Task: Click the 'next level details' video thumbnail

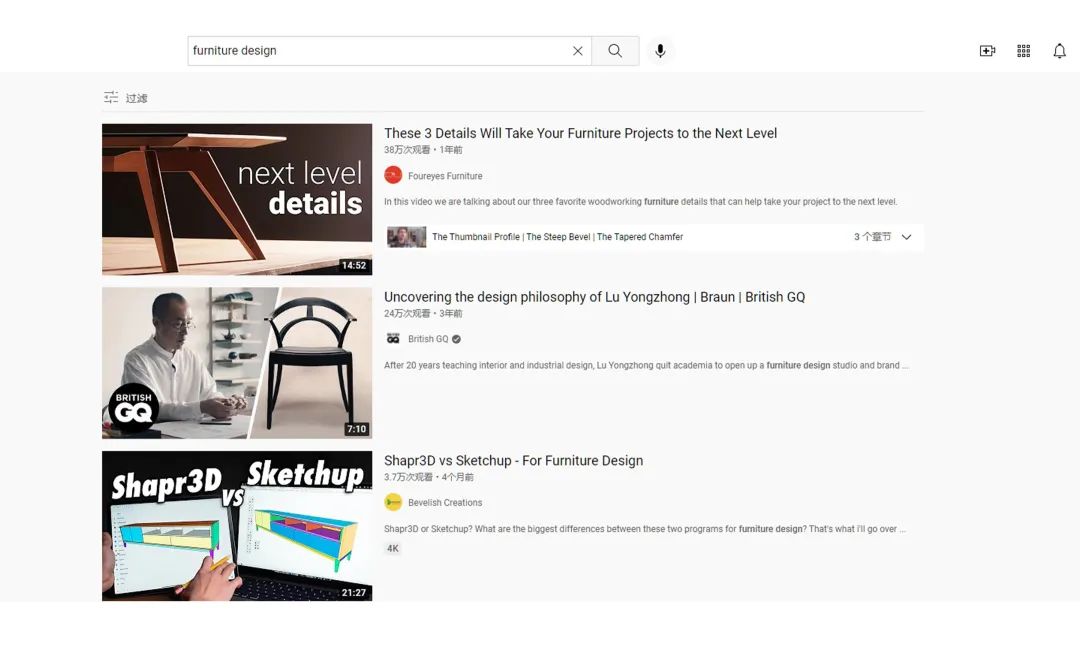Action: point(237,199)
